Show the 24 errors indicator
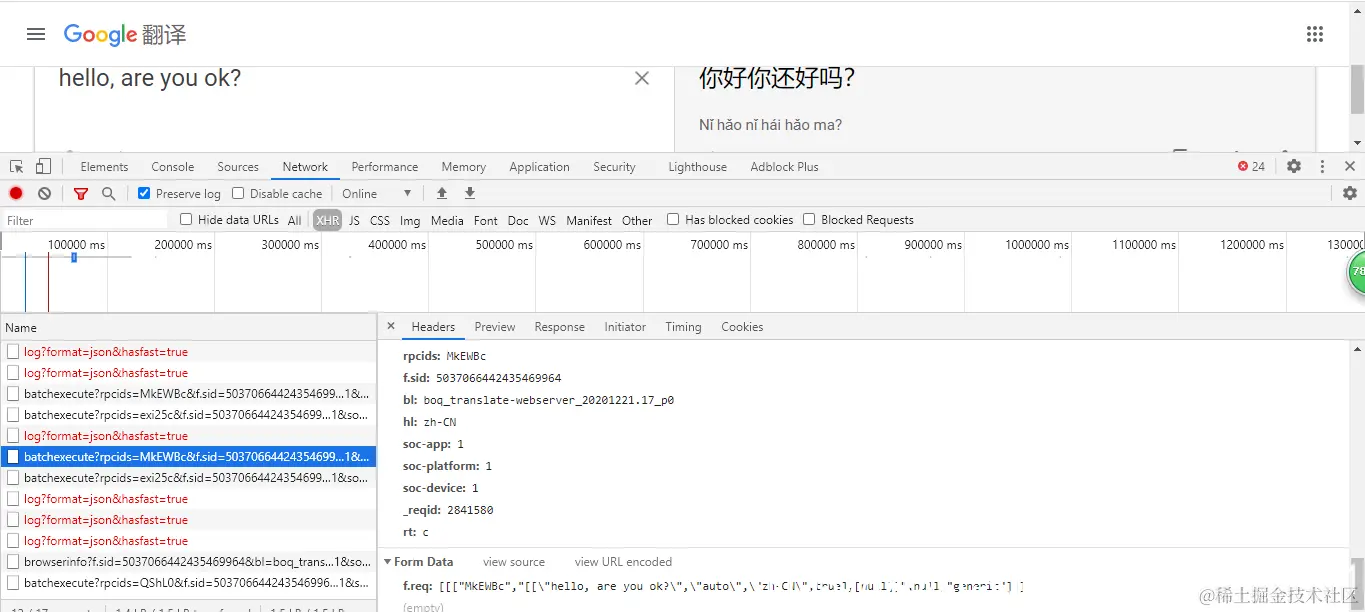 [x=1251, y=166]
